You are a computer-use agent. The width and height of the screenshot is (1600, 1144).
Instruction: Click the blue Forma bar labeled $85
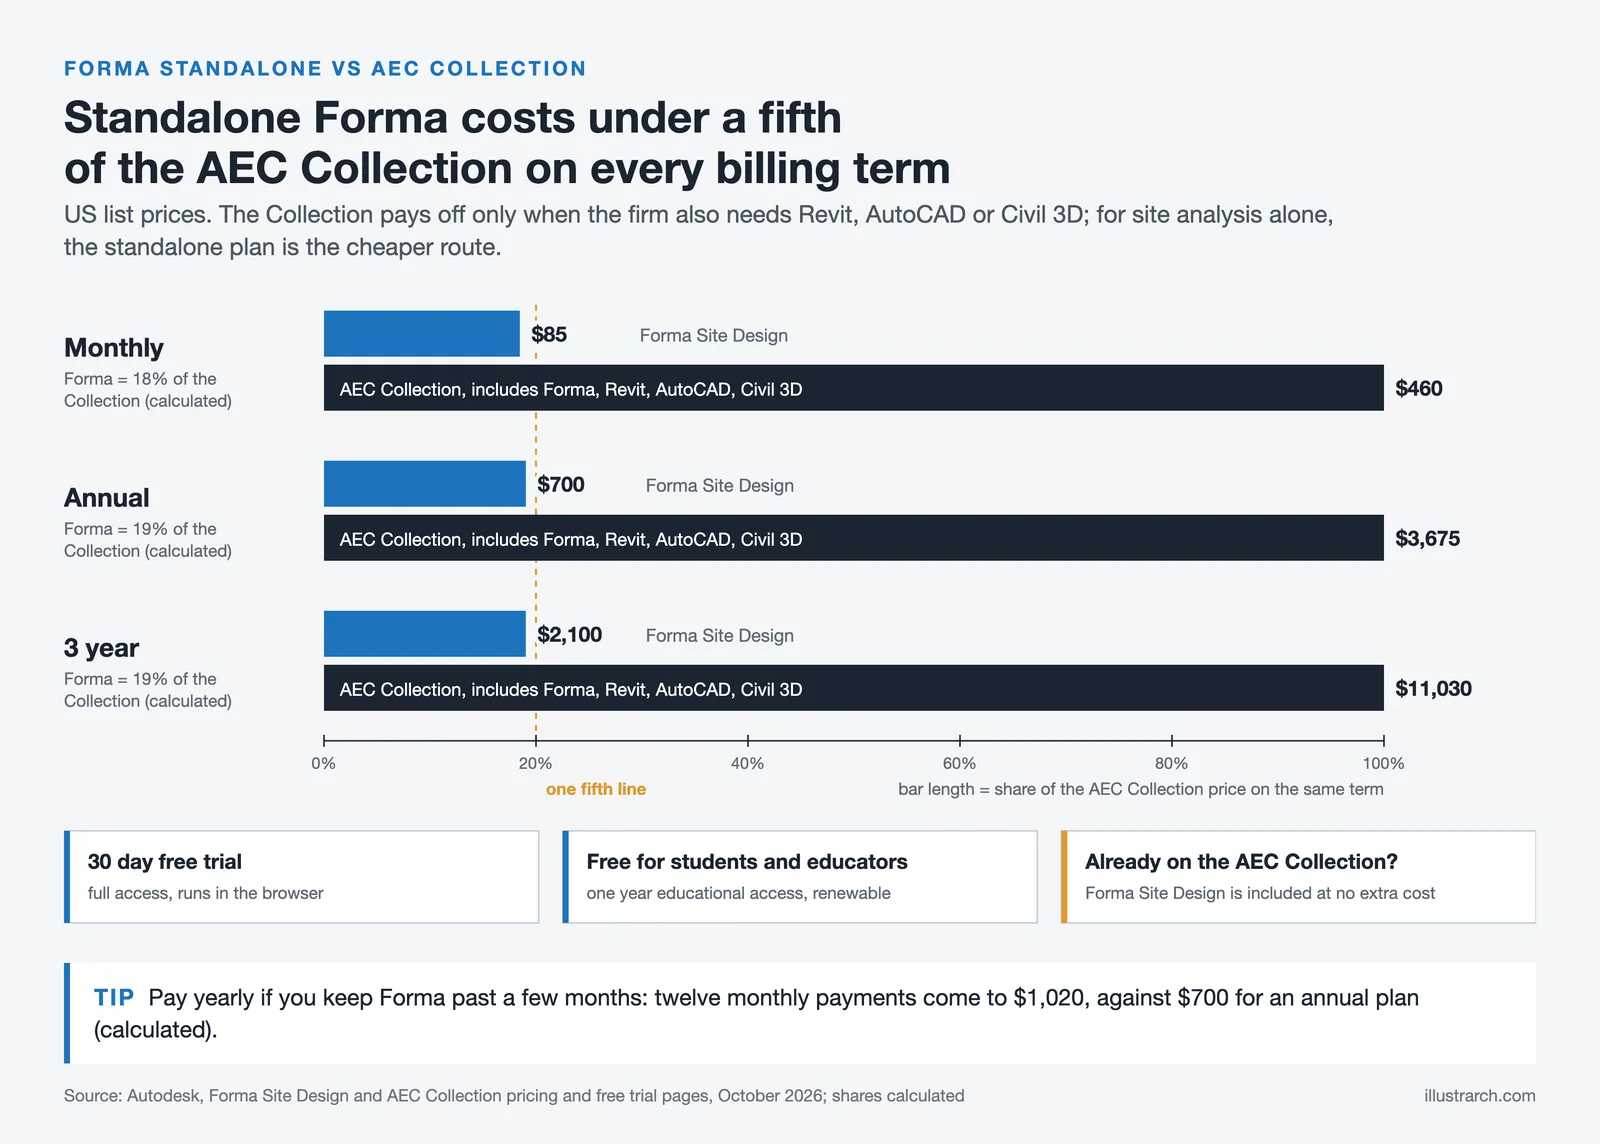(x=422, y=334)
